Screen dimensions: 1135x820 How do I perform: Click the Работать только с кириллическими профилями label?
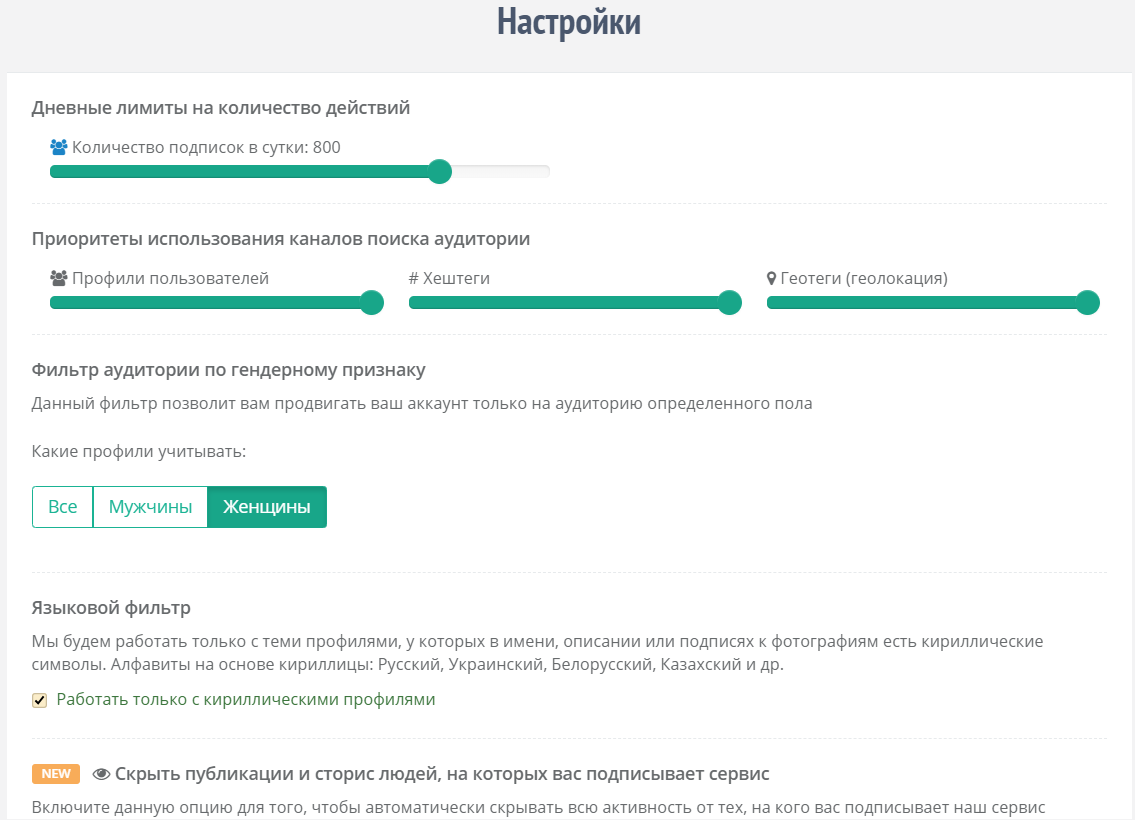click(x=246, y=700)
